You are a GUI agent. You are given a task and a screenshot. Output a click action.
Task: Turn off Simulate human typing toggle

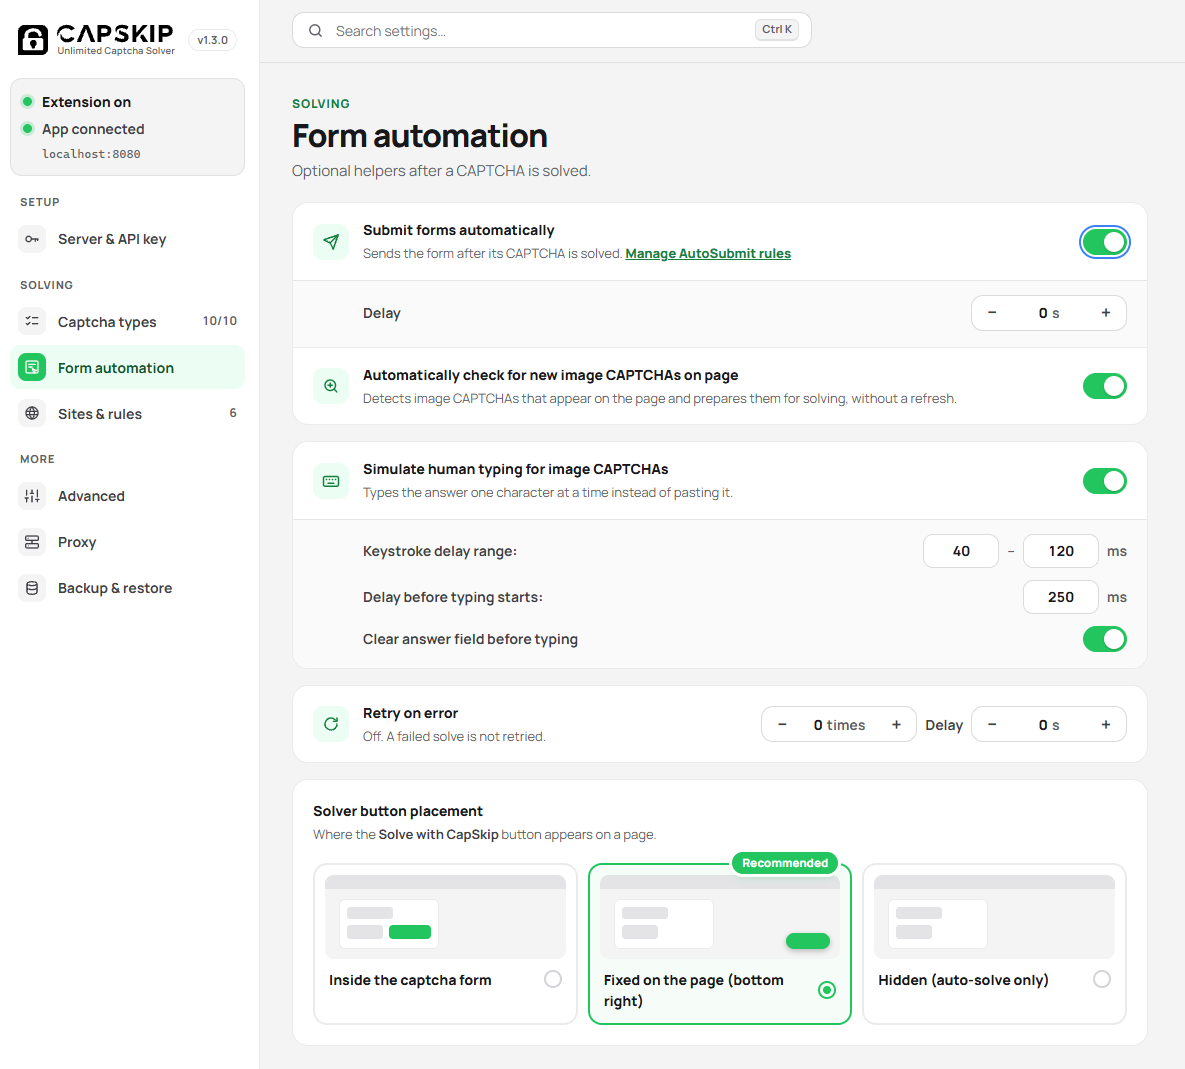1104,480
